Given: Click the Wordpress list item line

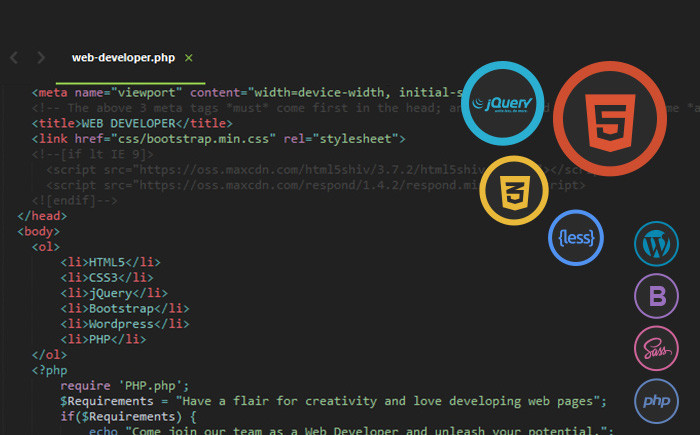Looking at the screenshot, I should point(125,324).
